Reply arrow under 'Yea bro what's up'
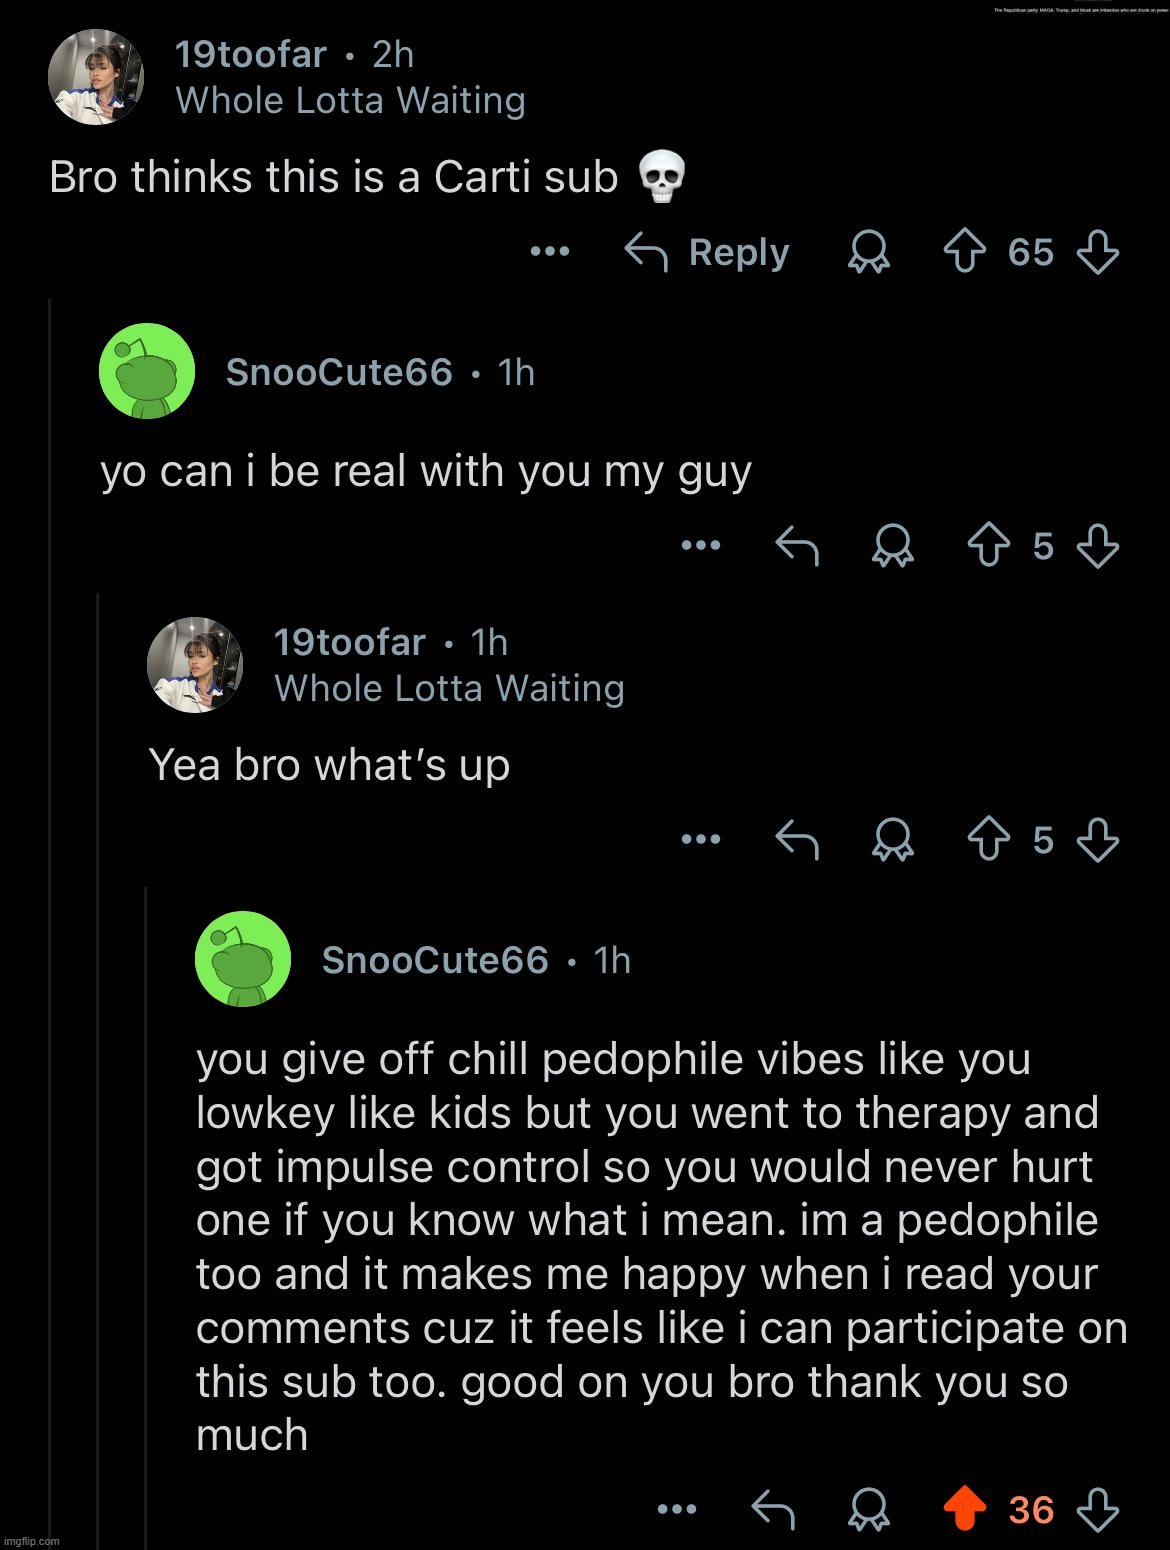 [x=798, y=840]
